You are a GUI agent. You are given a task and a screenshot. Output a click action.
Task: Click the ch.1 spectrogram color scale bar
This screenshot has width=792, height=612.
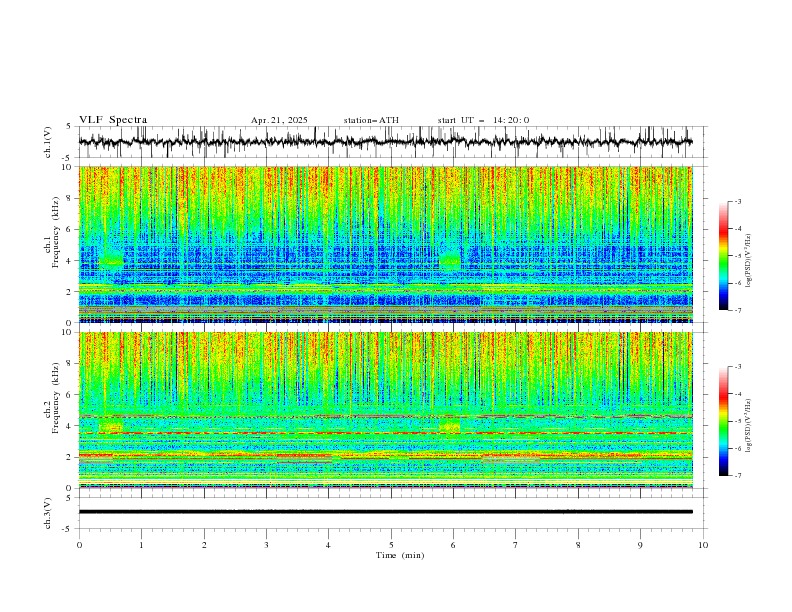pos(723,256)
